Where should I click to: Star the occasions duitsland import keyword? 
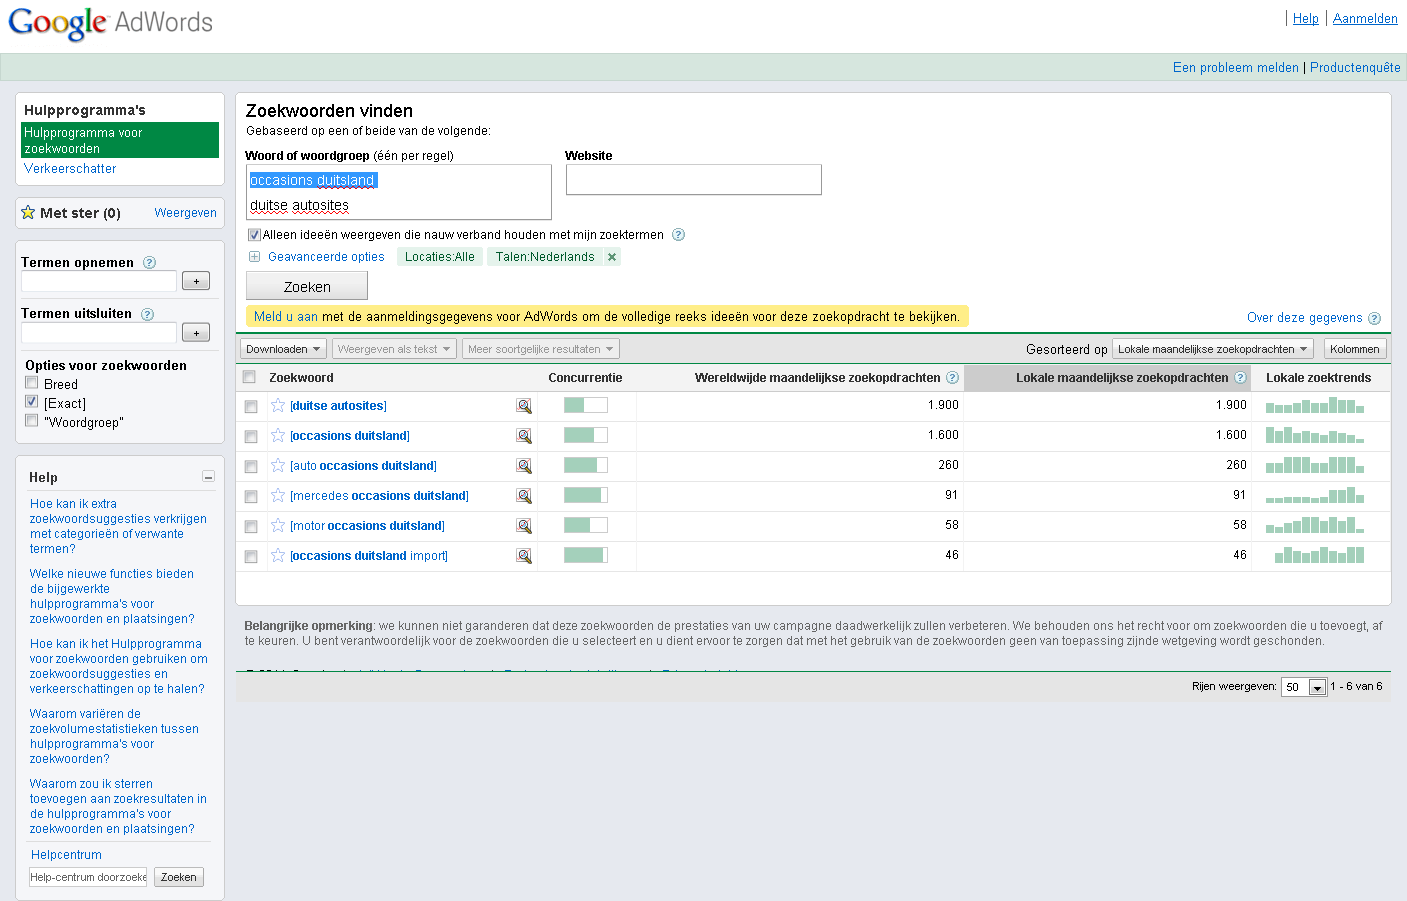coord(278,555)
